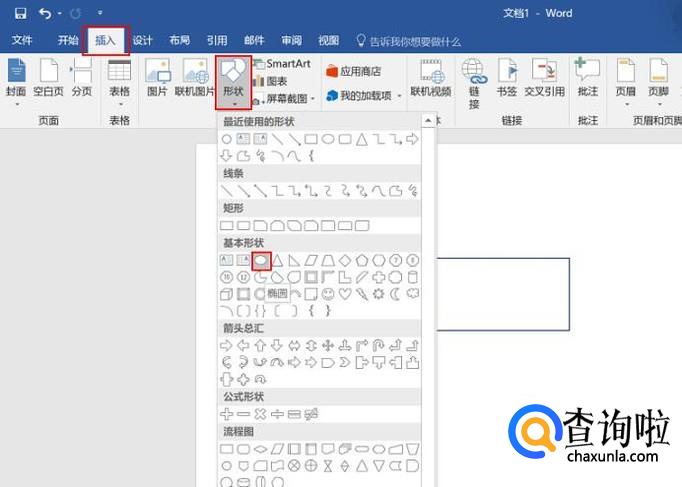Insert a 链接 hyperlink
682x487 pixels.
tap(474, 83)
